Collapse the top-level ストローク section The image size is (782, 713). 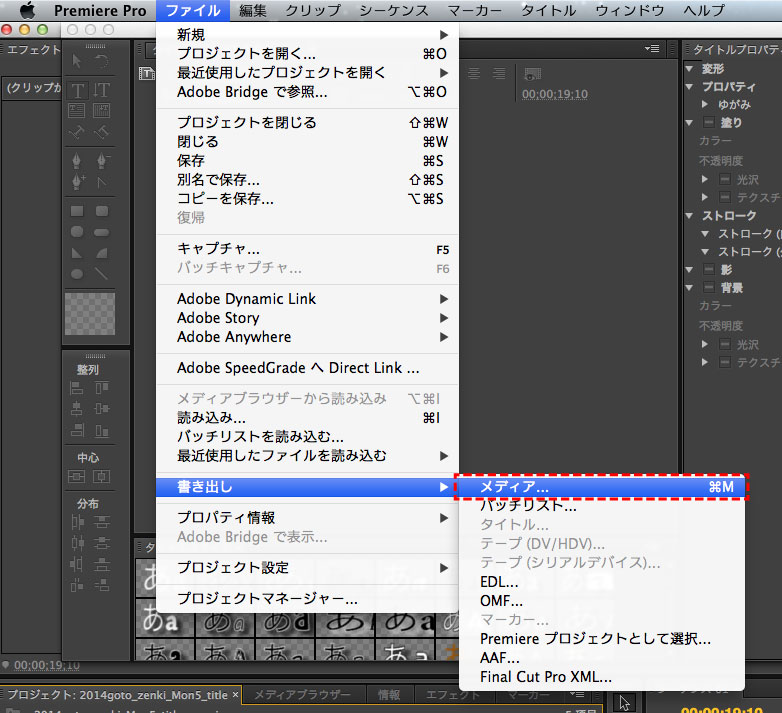point(690,216)
